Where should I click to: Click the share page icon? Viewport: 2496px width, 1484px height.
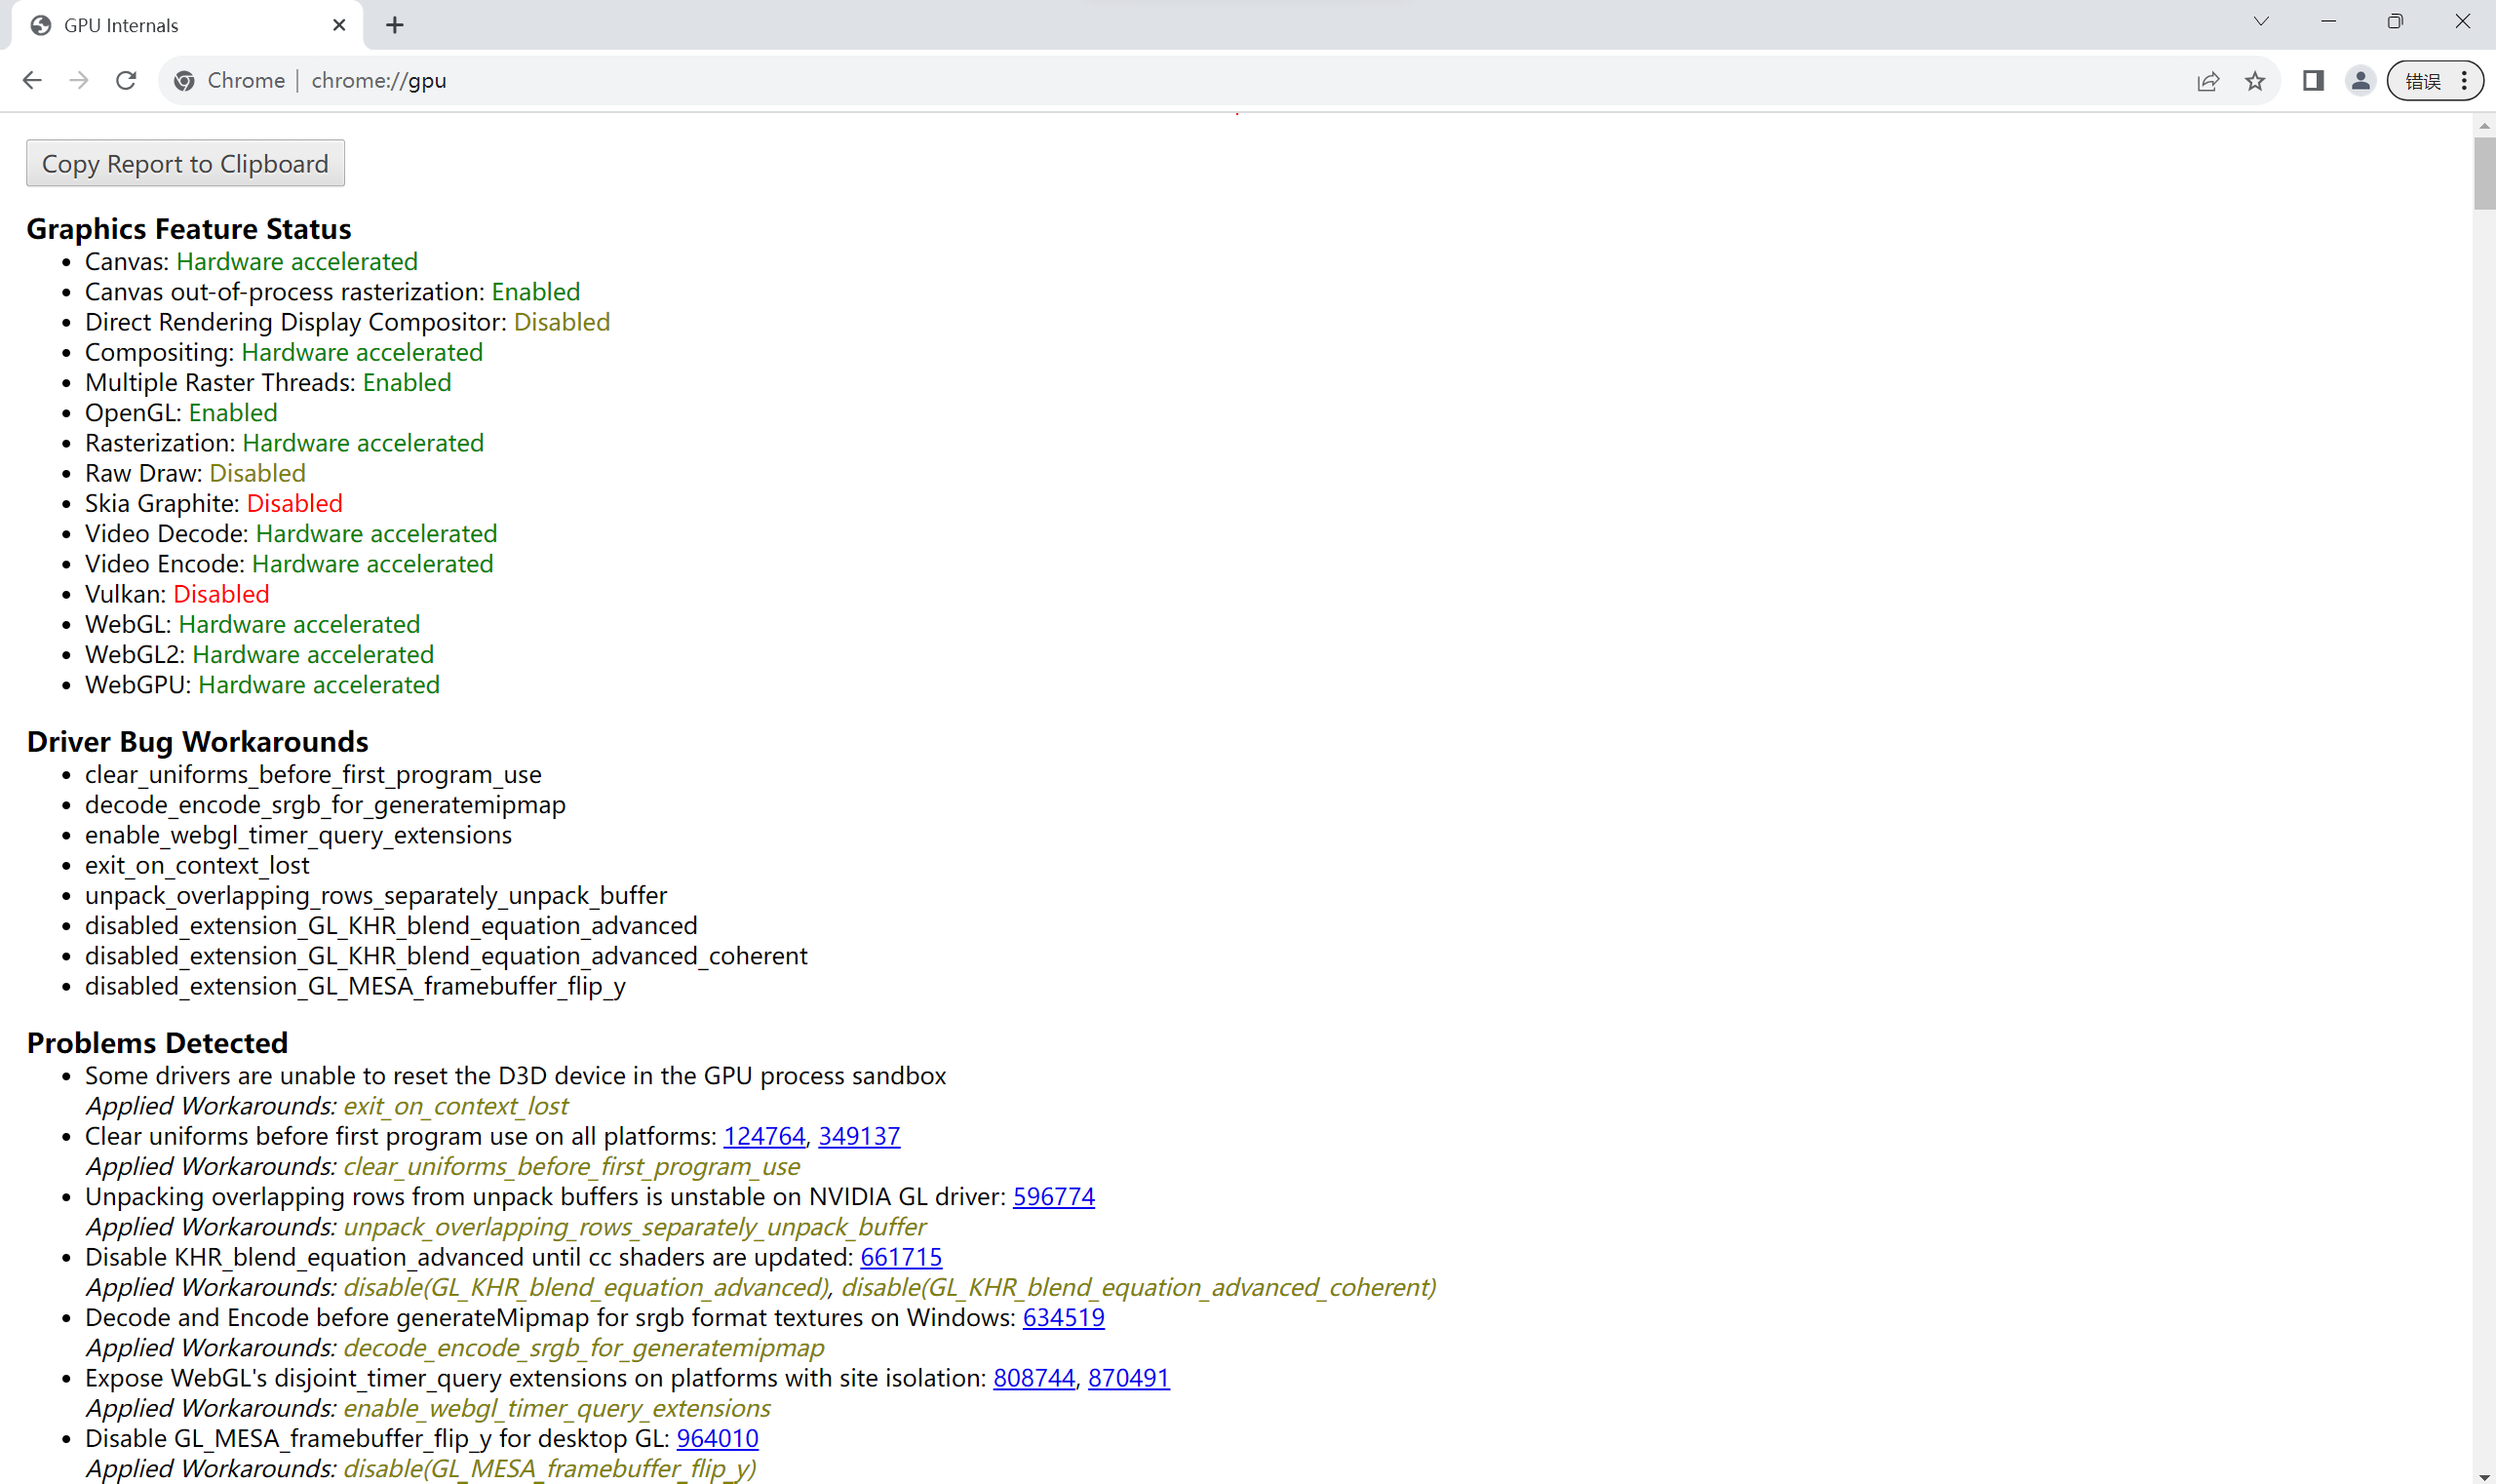point(2208,81)
